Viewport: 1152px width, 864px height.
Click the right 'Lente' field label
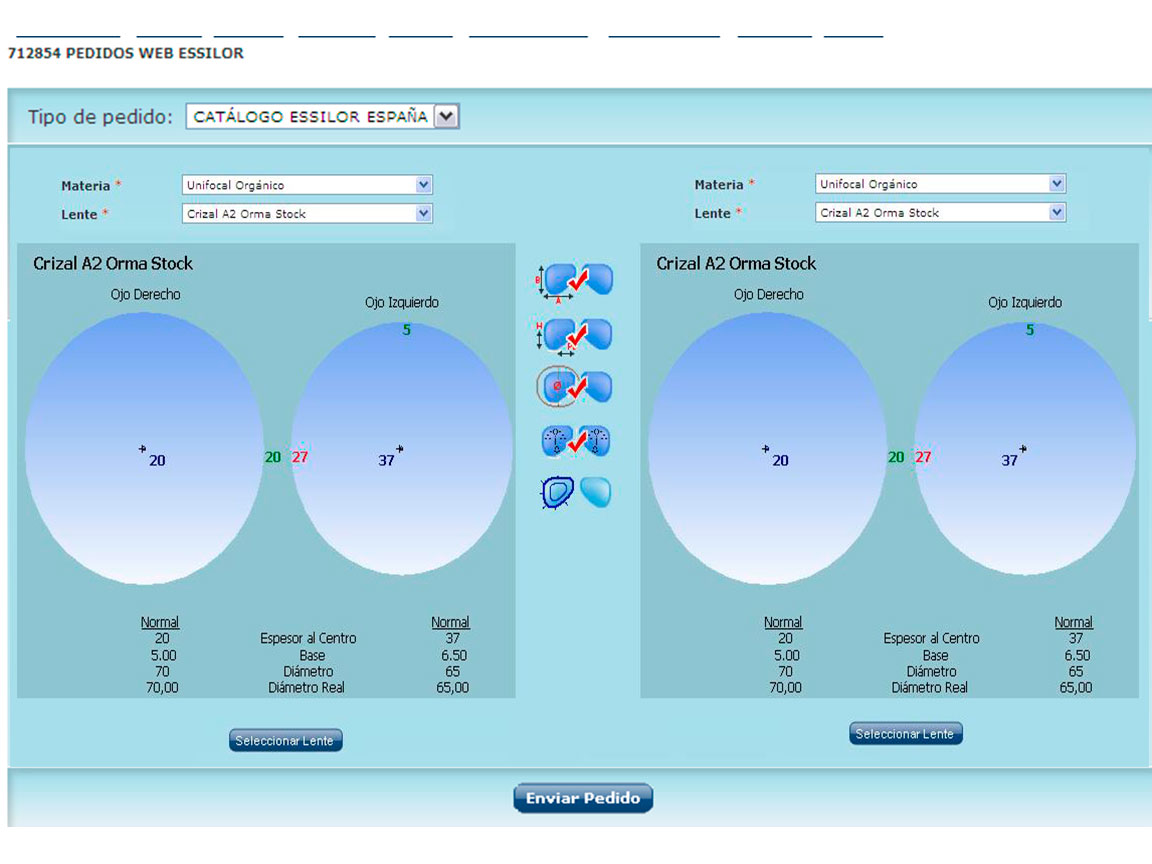pyautogui.click(x=713, y=213)
